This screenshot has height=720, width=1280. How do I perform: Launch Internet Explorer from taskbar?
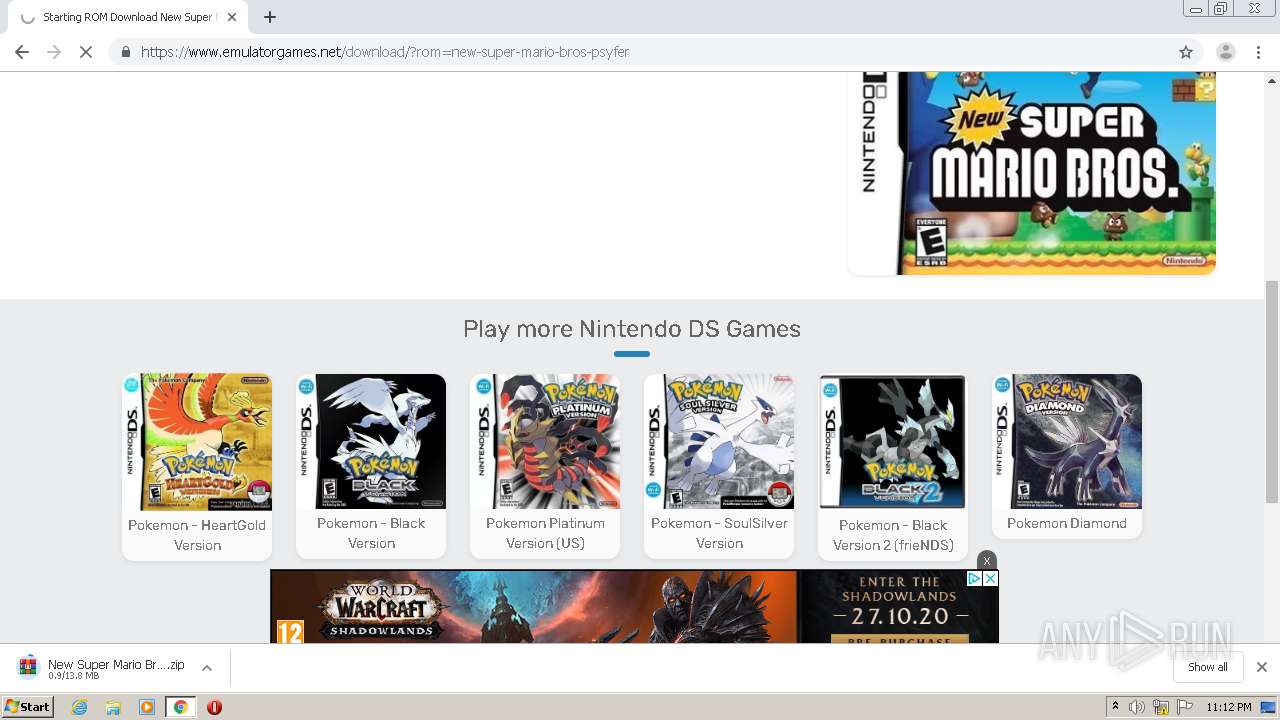point(80,707)
